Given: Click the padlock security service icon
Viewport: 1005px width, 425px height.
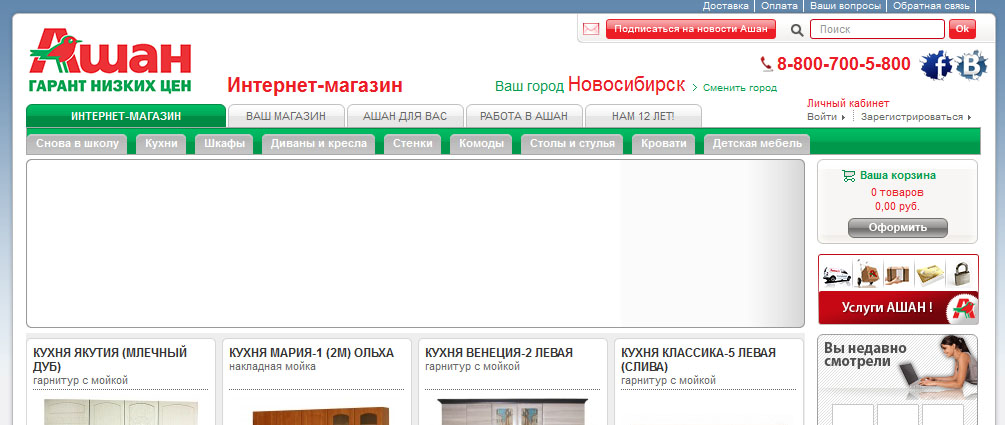Looking at the screenshot, I should coord(962,274).
